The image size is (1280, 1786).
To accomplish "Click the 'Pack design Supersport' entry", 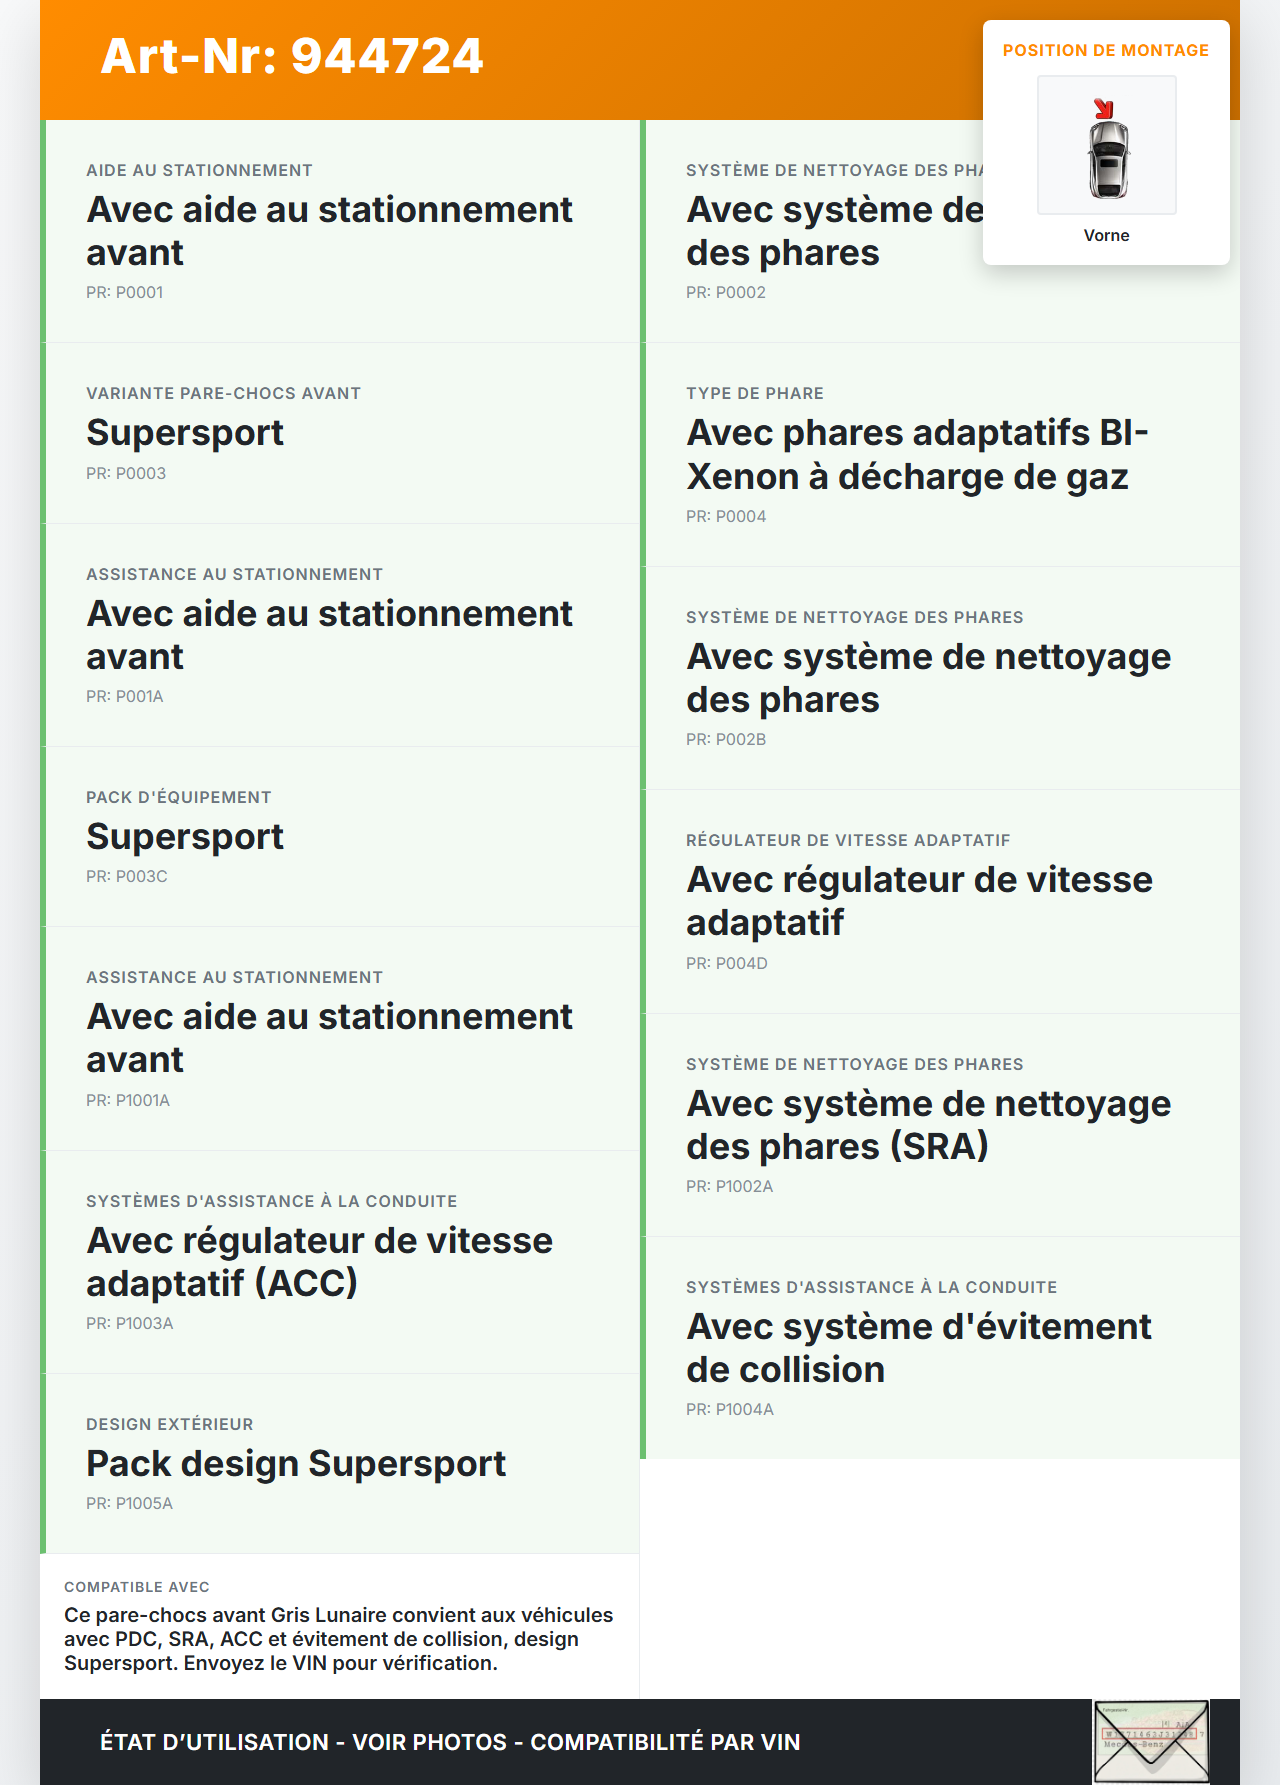I will [340, 1464].
